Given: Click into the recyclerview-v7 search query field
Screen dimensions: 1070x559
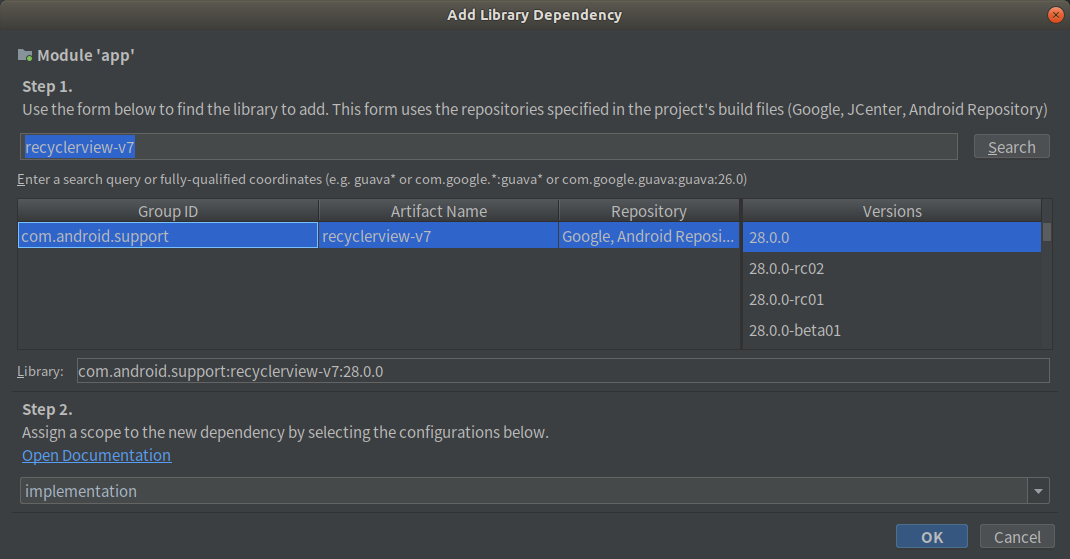Looking at the screenshot, I should pos(489,147).
